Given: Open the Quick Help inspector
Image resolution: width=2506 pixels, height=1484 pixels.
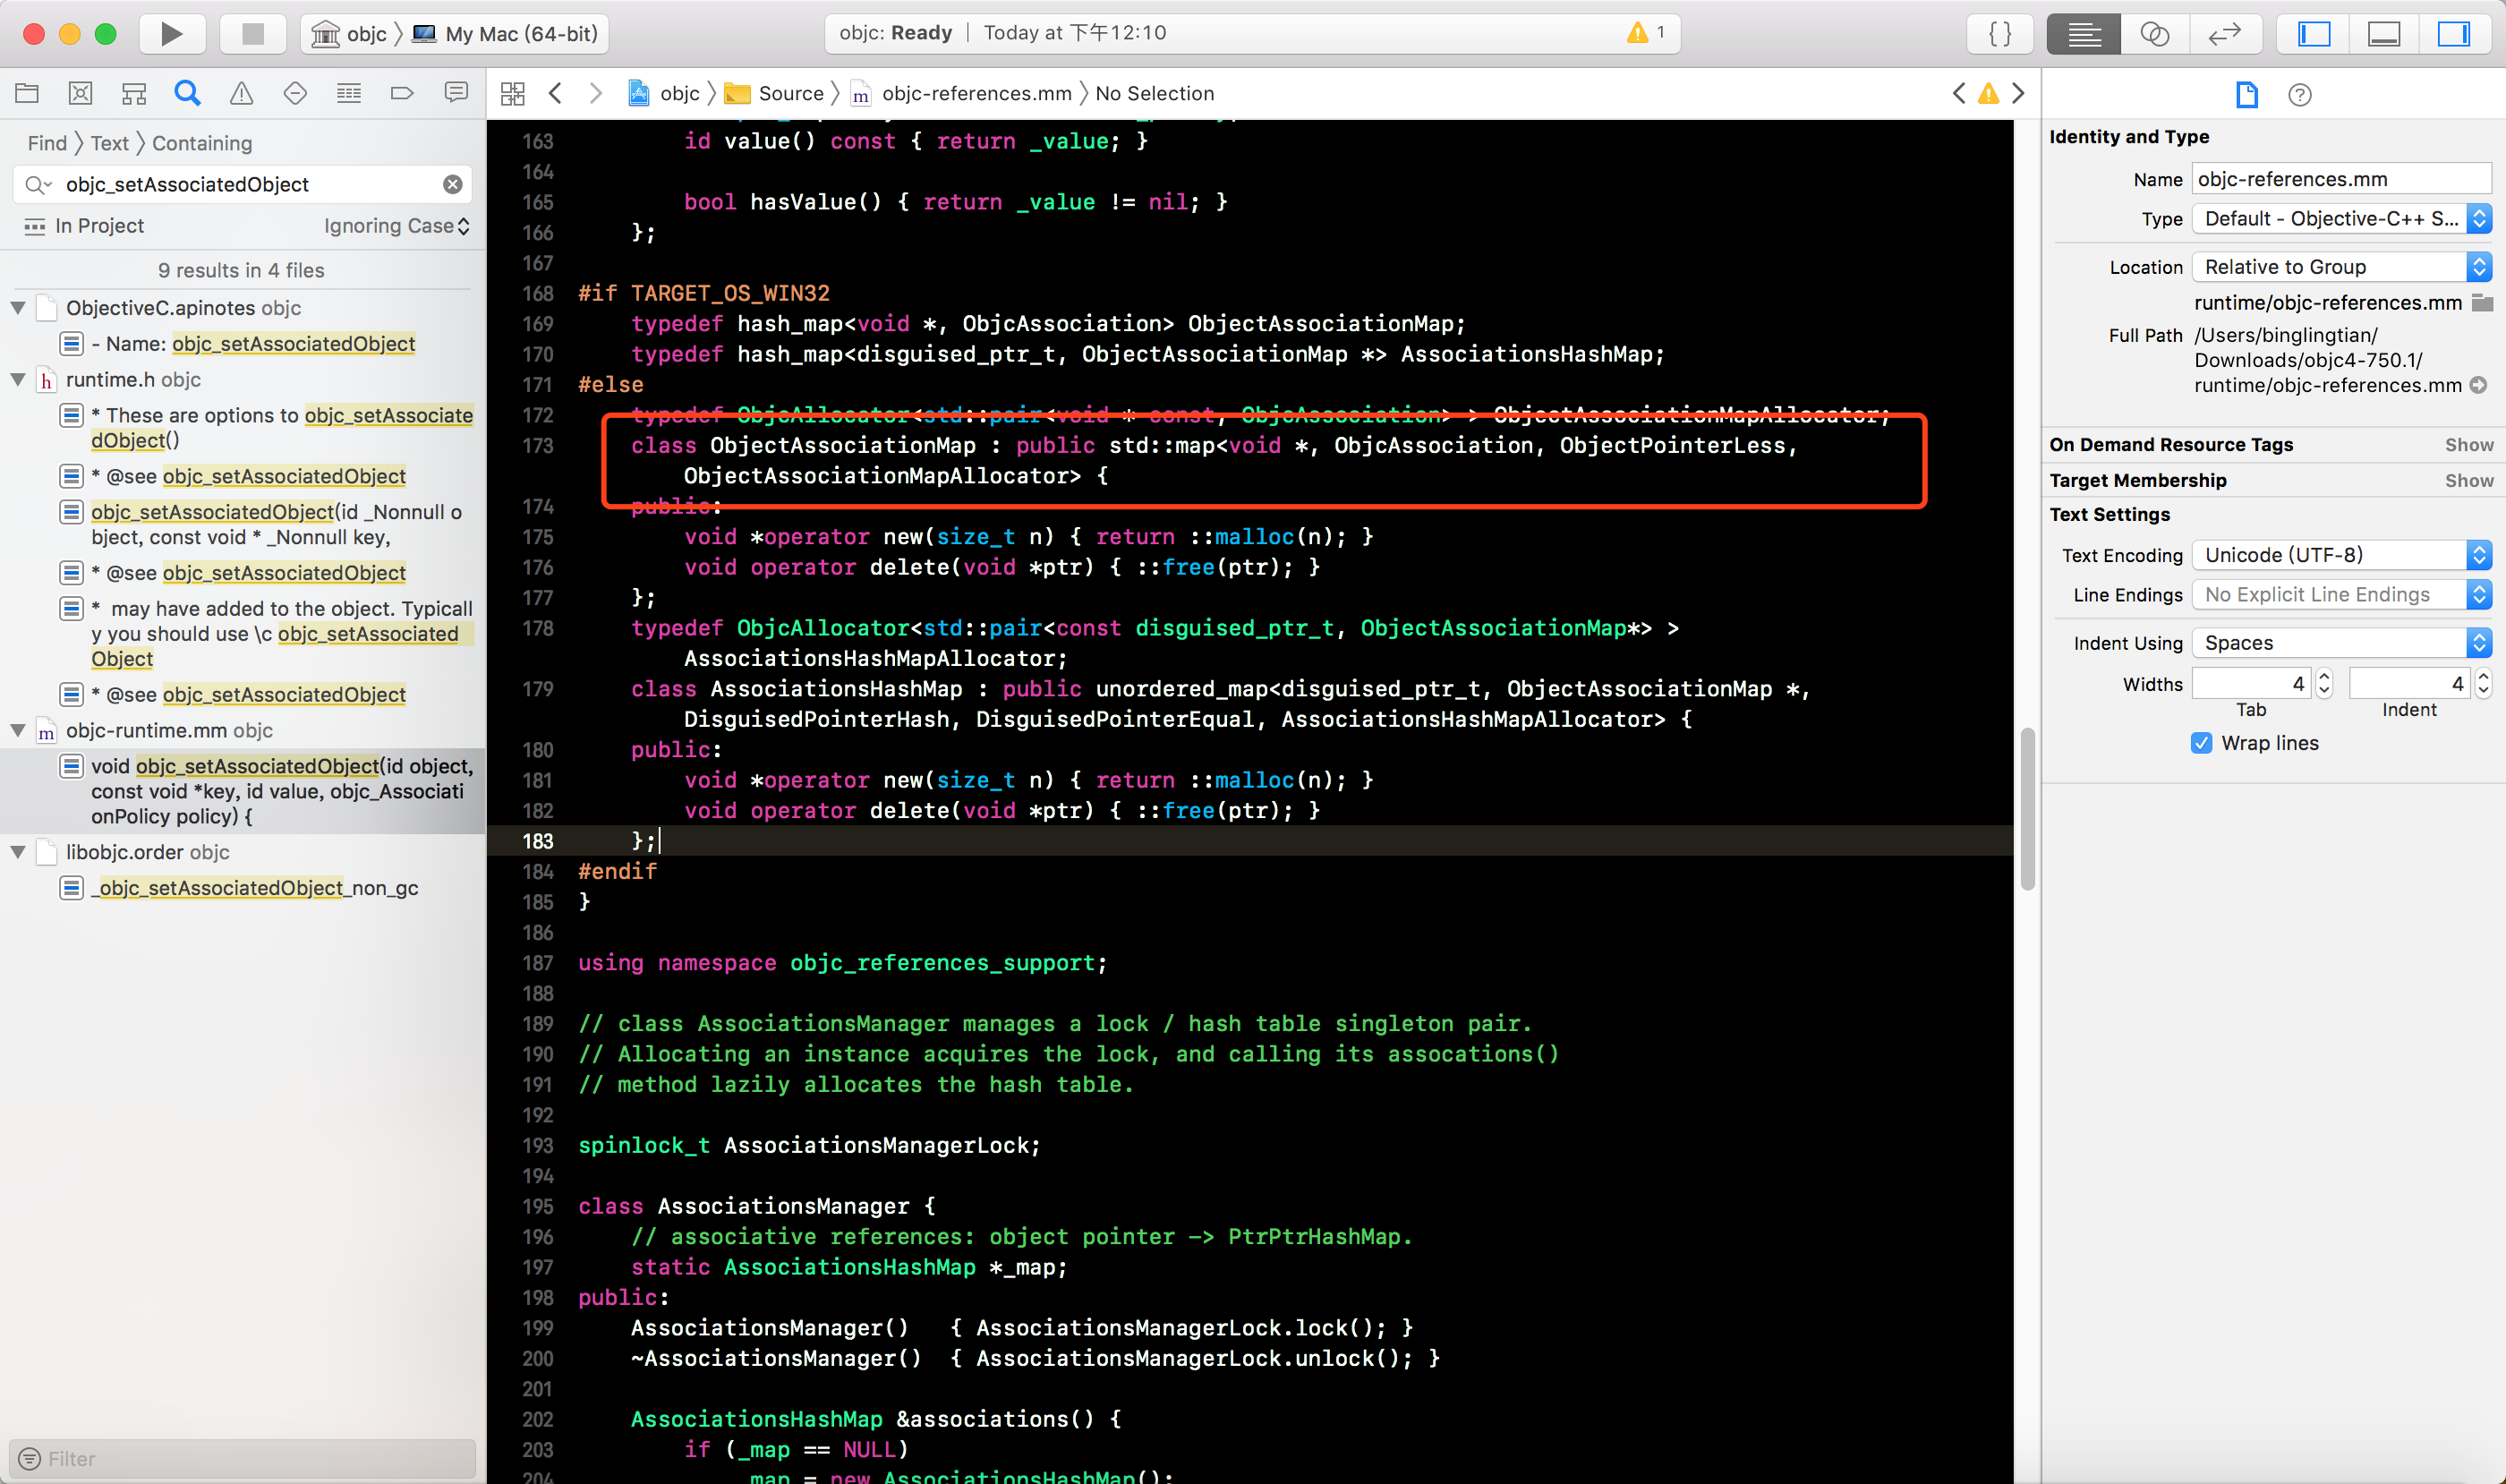Looking at the screenshot, I should (x=2299, y=95).
